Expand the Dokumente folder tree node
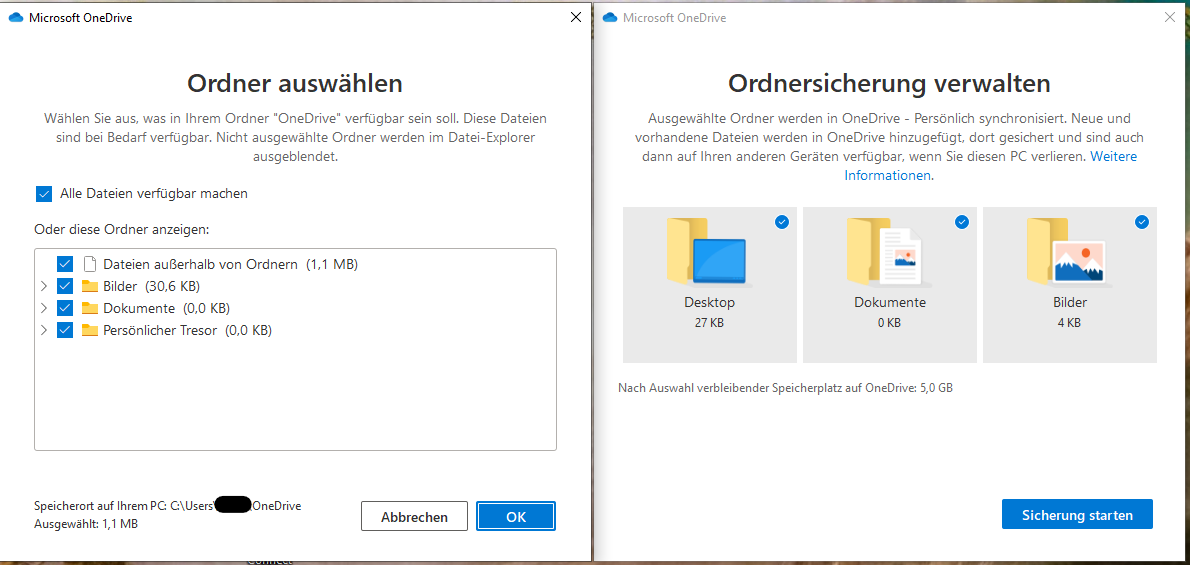1190x565 pixels. coord(43,308)
